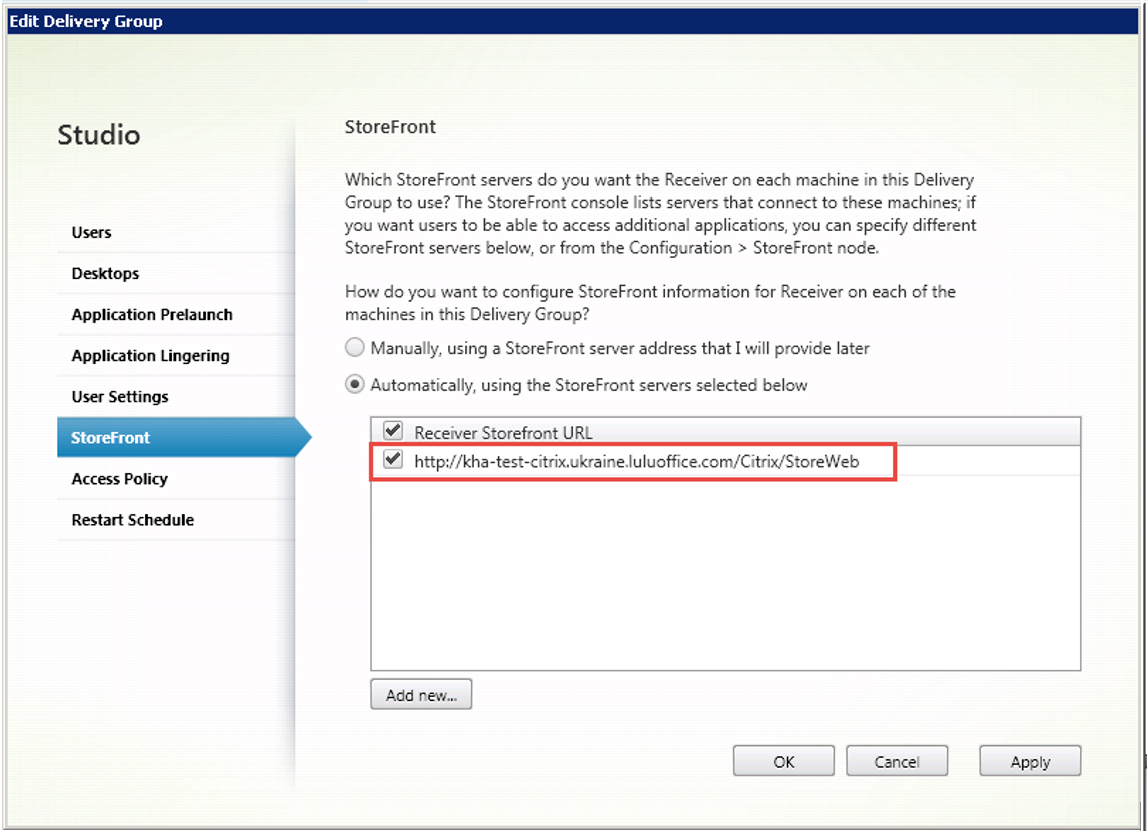Click the Receiver Storefront URL column header
Image resolution: width=1147 pixels, height=833 pixels.
coord(503,432)
